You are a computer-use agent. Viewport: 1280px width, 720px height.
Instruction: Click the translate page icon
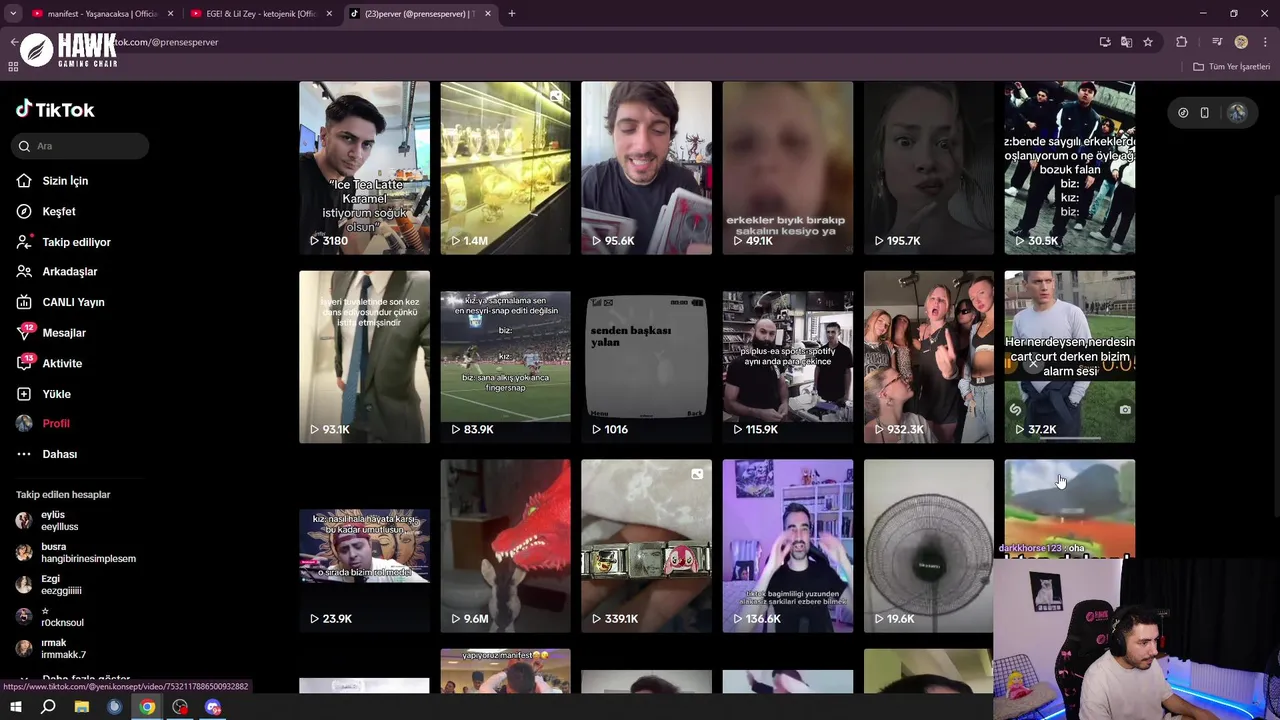pyautogui.click(x=1127, y=42)
